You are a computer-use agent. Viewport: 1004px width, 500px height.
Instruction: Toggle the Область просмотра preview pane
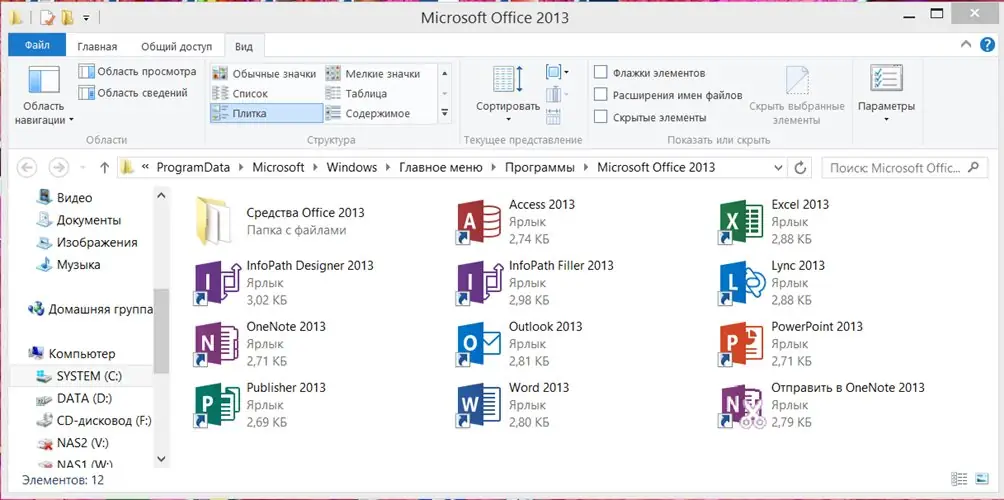pyautogui.click(x=137, y=71)
